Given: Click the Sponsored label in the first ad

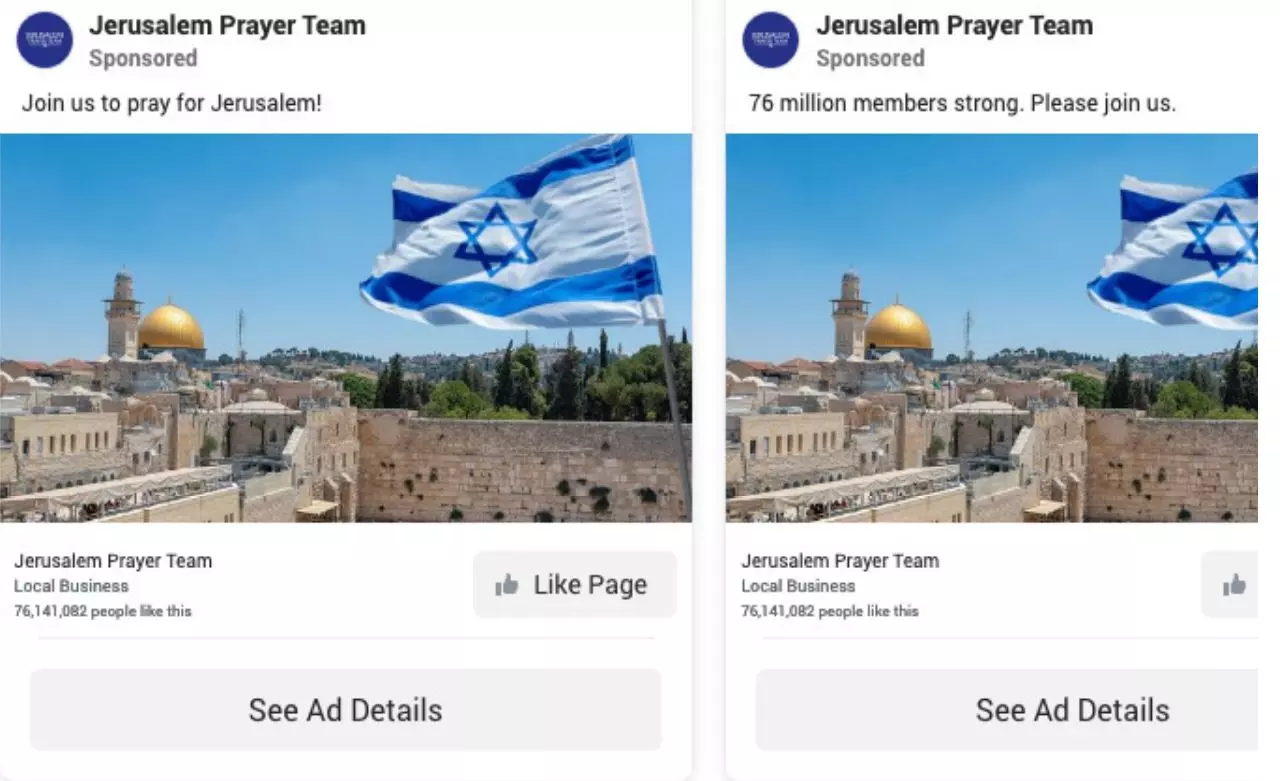Looking at the screenshot, I should tap(143, 58).
